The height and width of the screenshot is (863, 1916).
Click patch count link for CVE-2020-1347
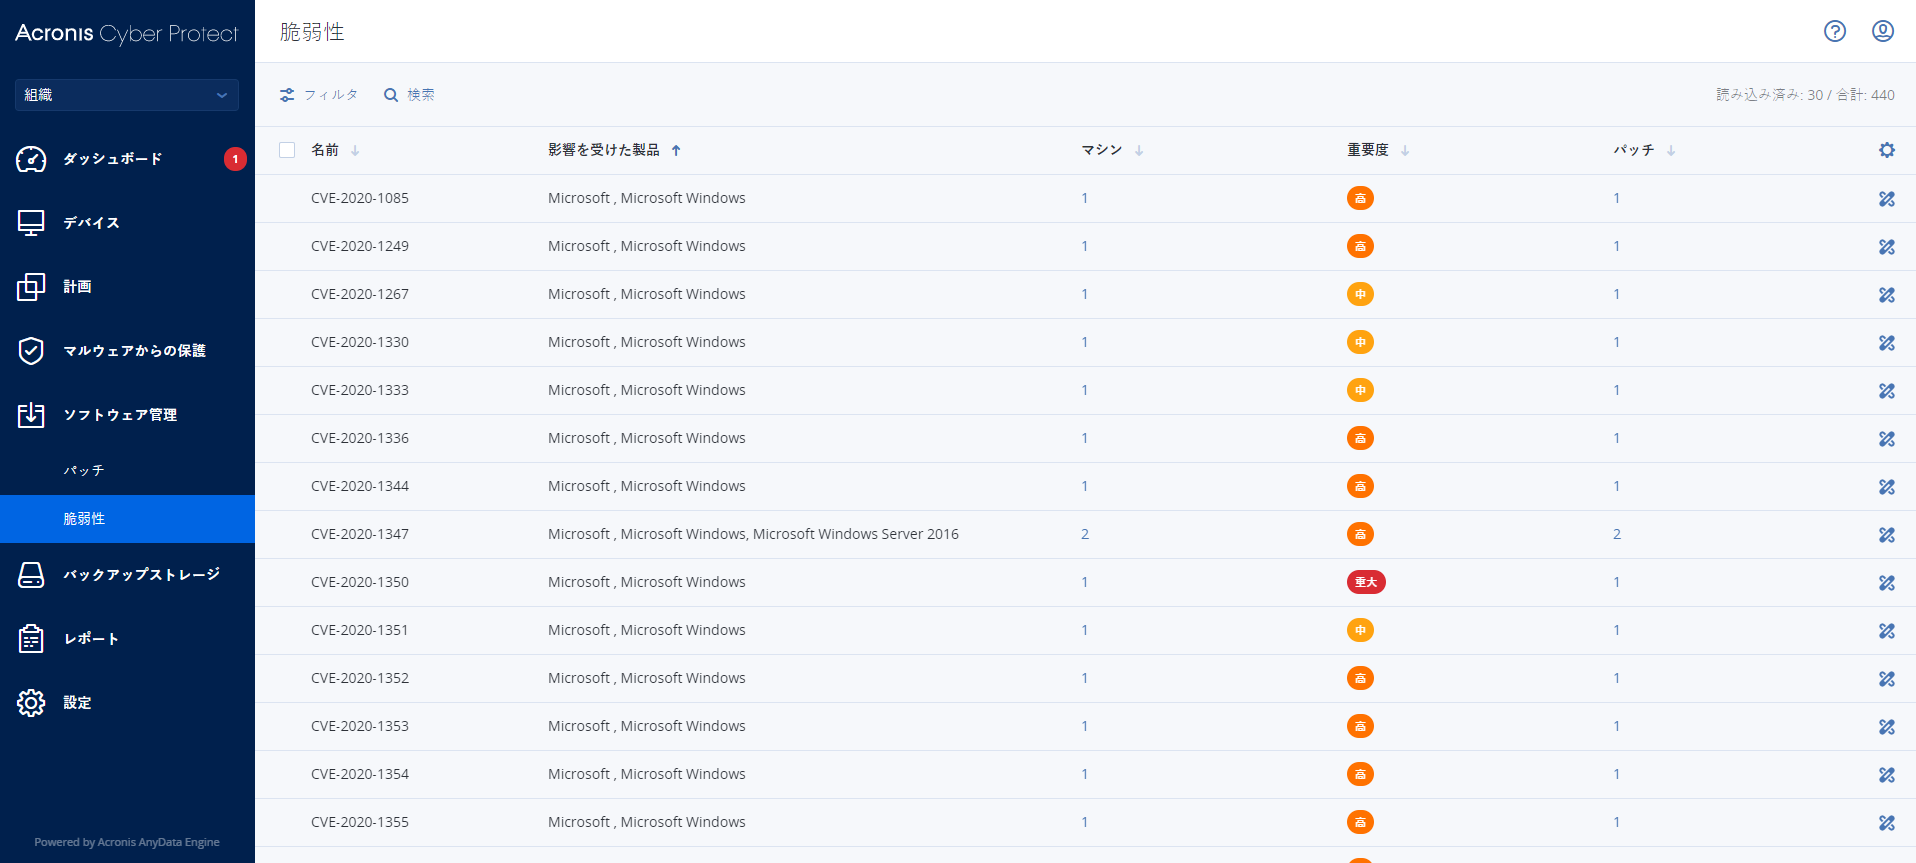click(1616, 534)
